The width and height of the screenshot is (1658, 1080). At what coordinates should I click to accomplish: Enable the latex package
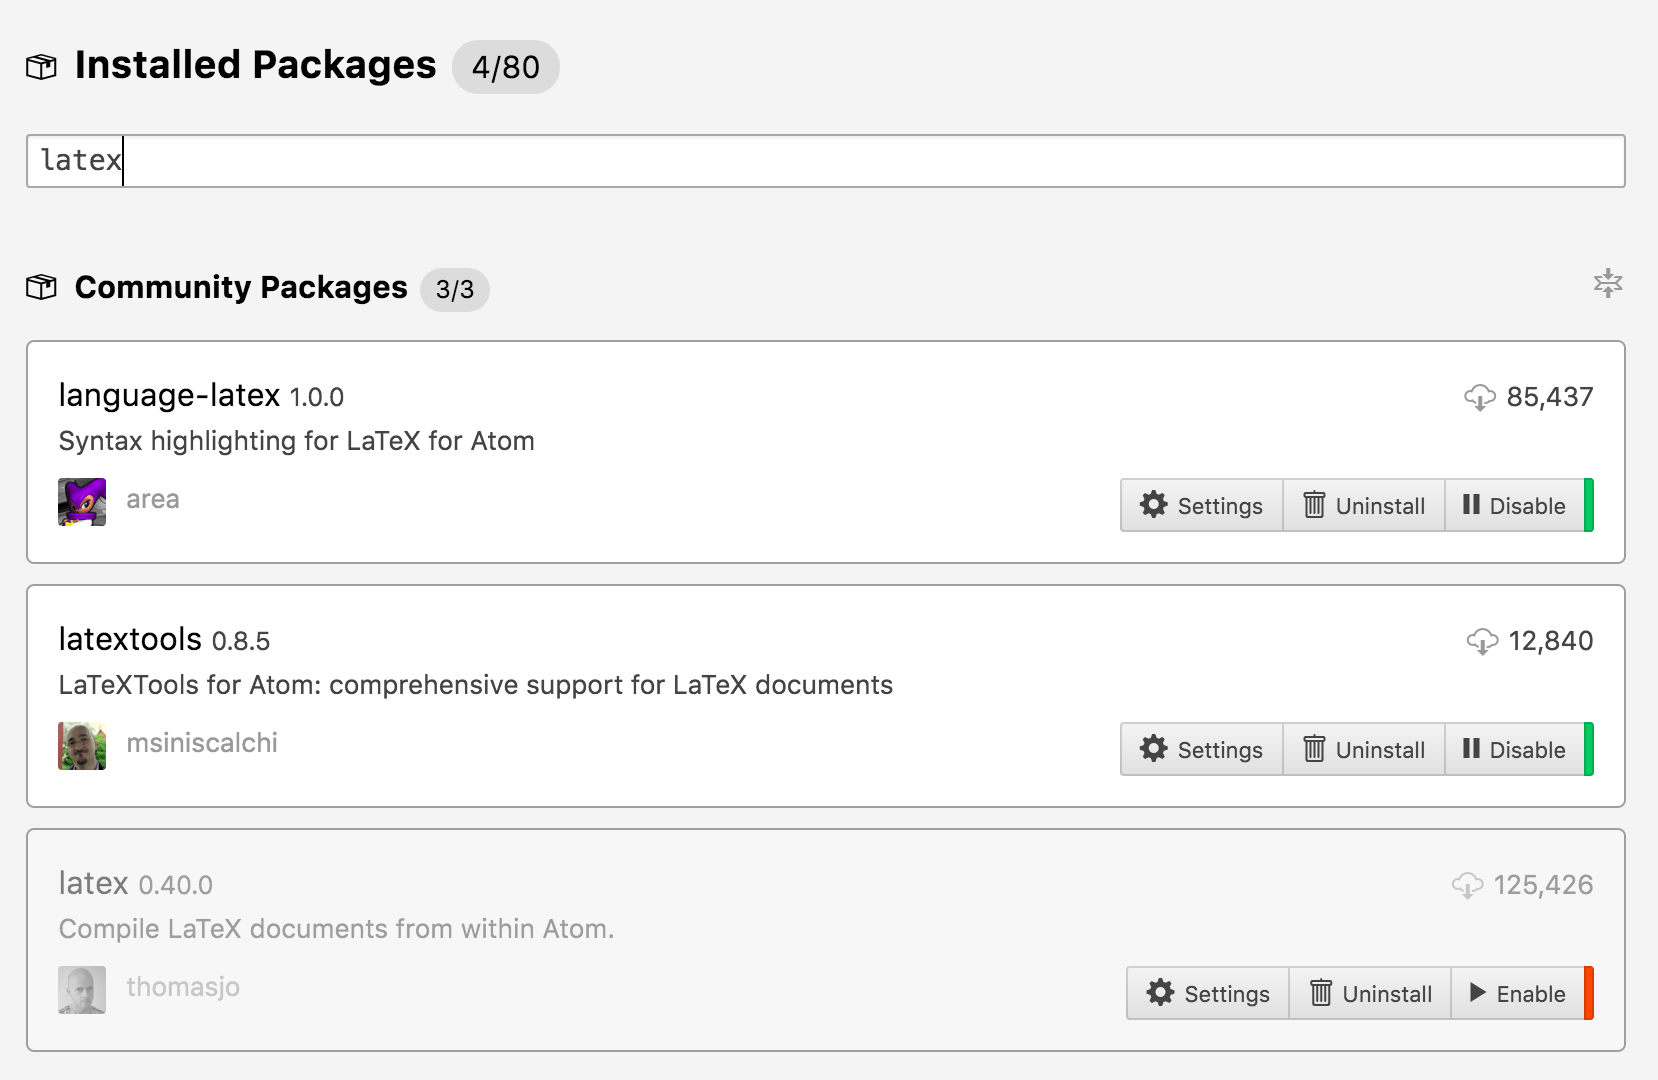1518,994
